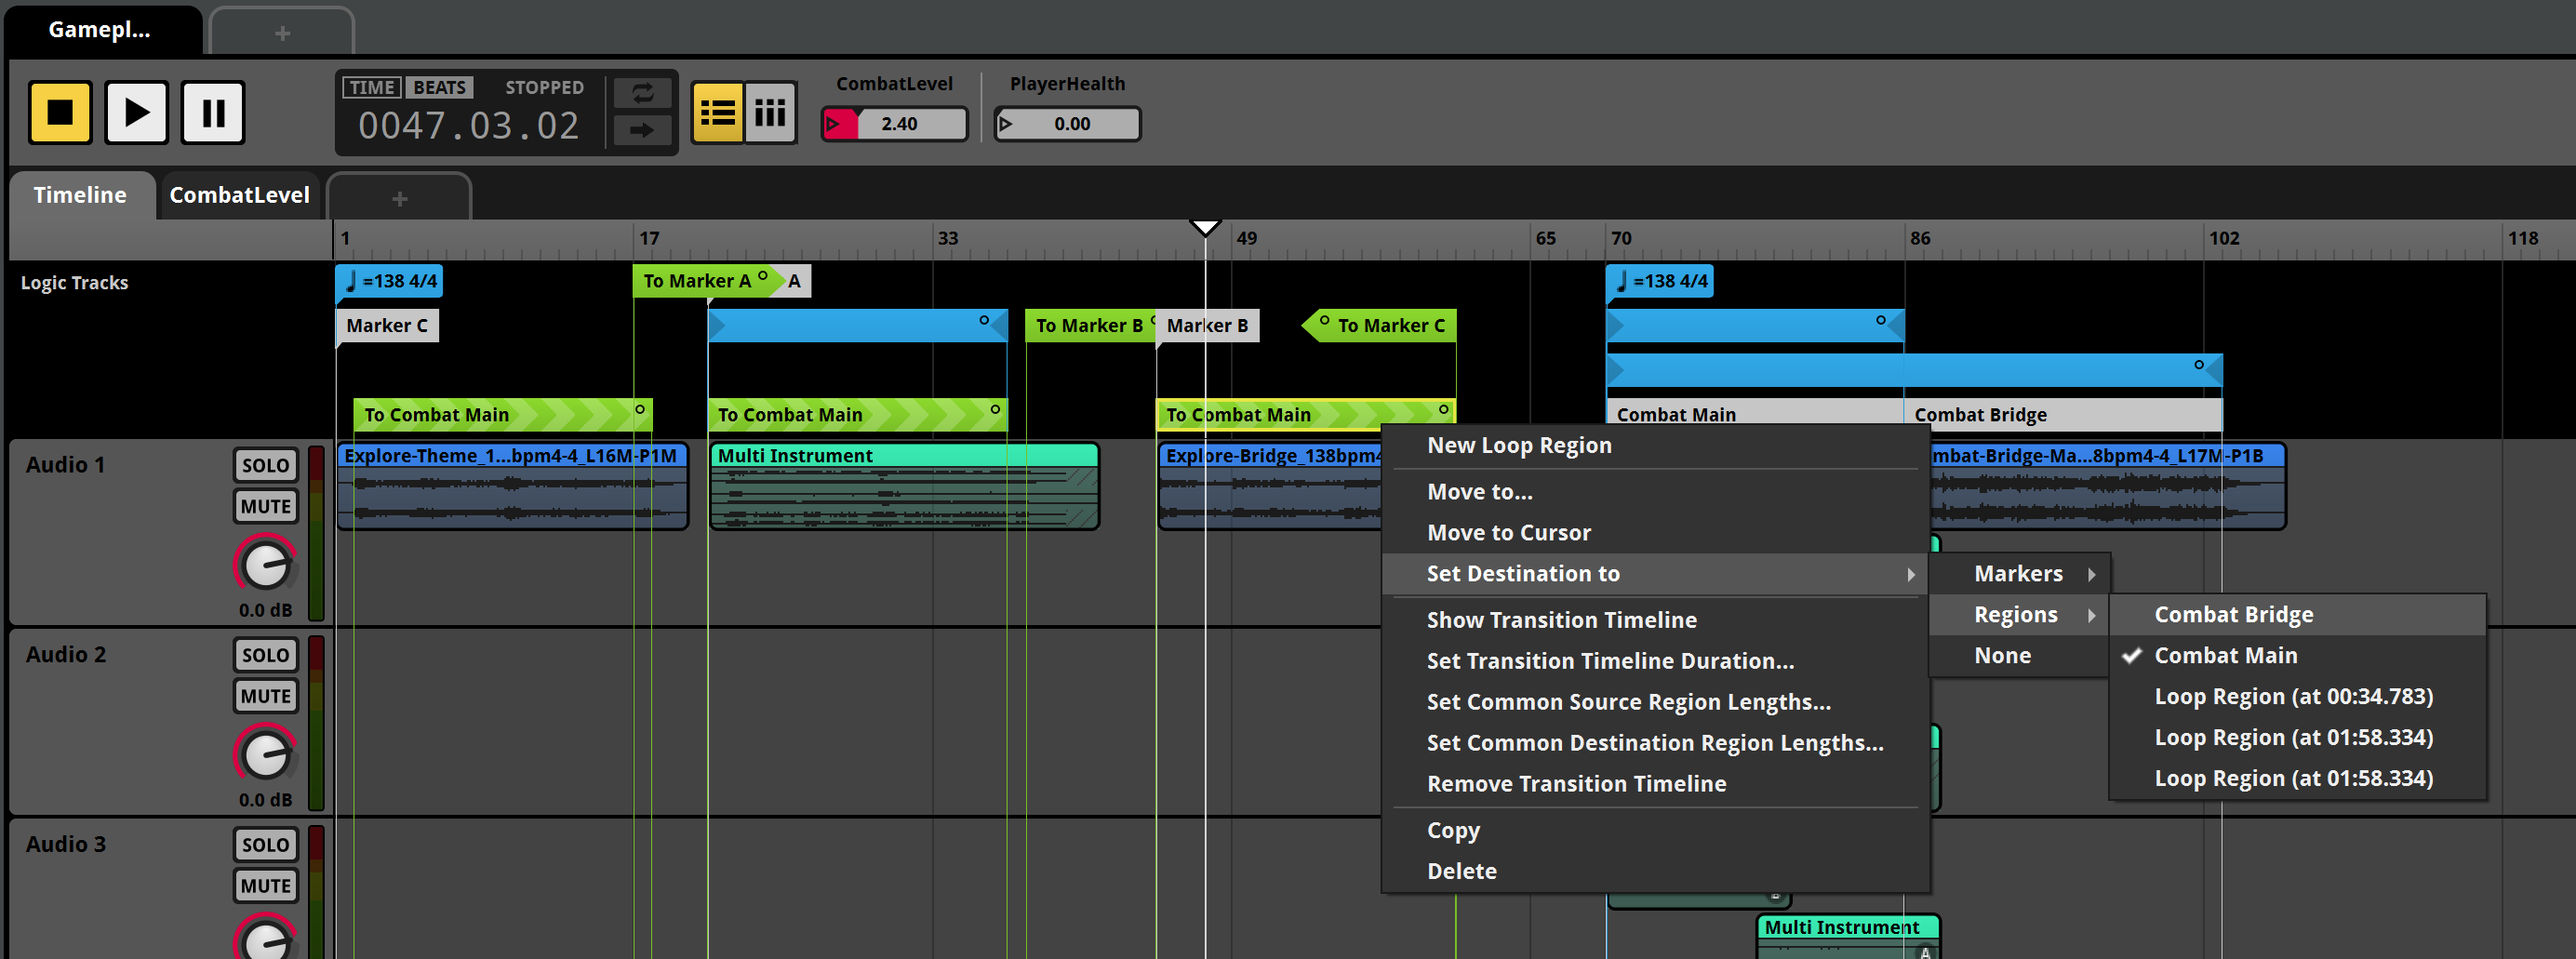
Task: Choose Move to... in the context menu
Action: point(1655,492)
